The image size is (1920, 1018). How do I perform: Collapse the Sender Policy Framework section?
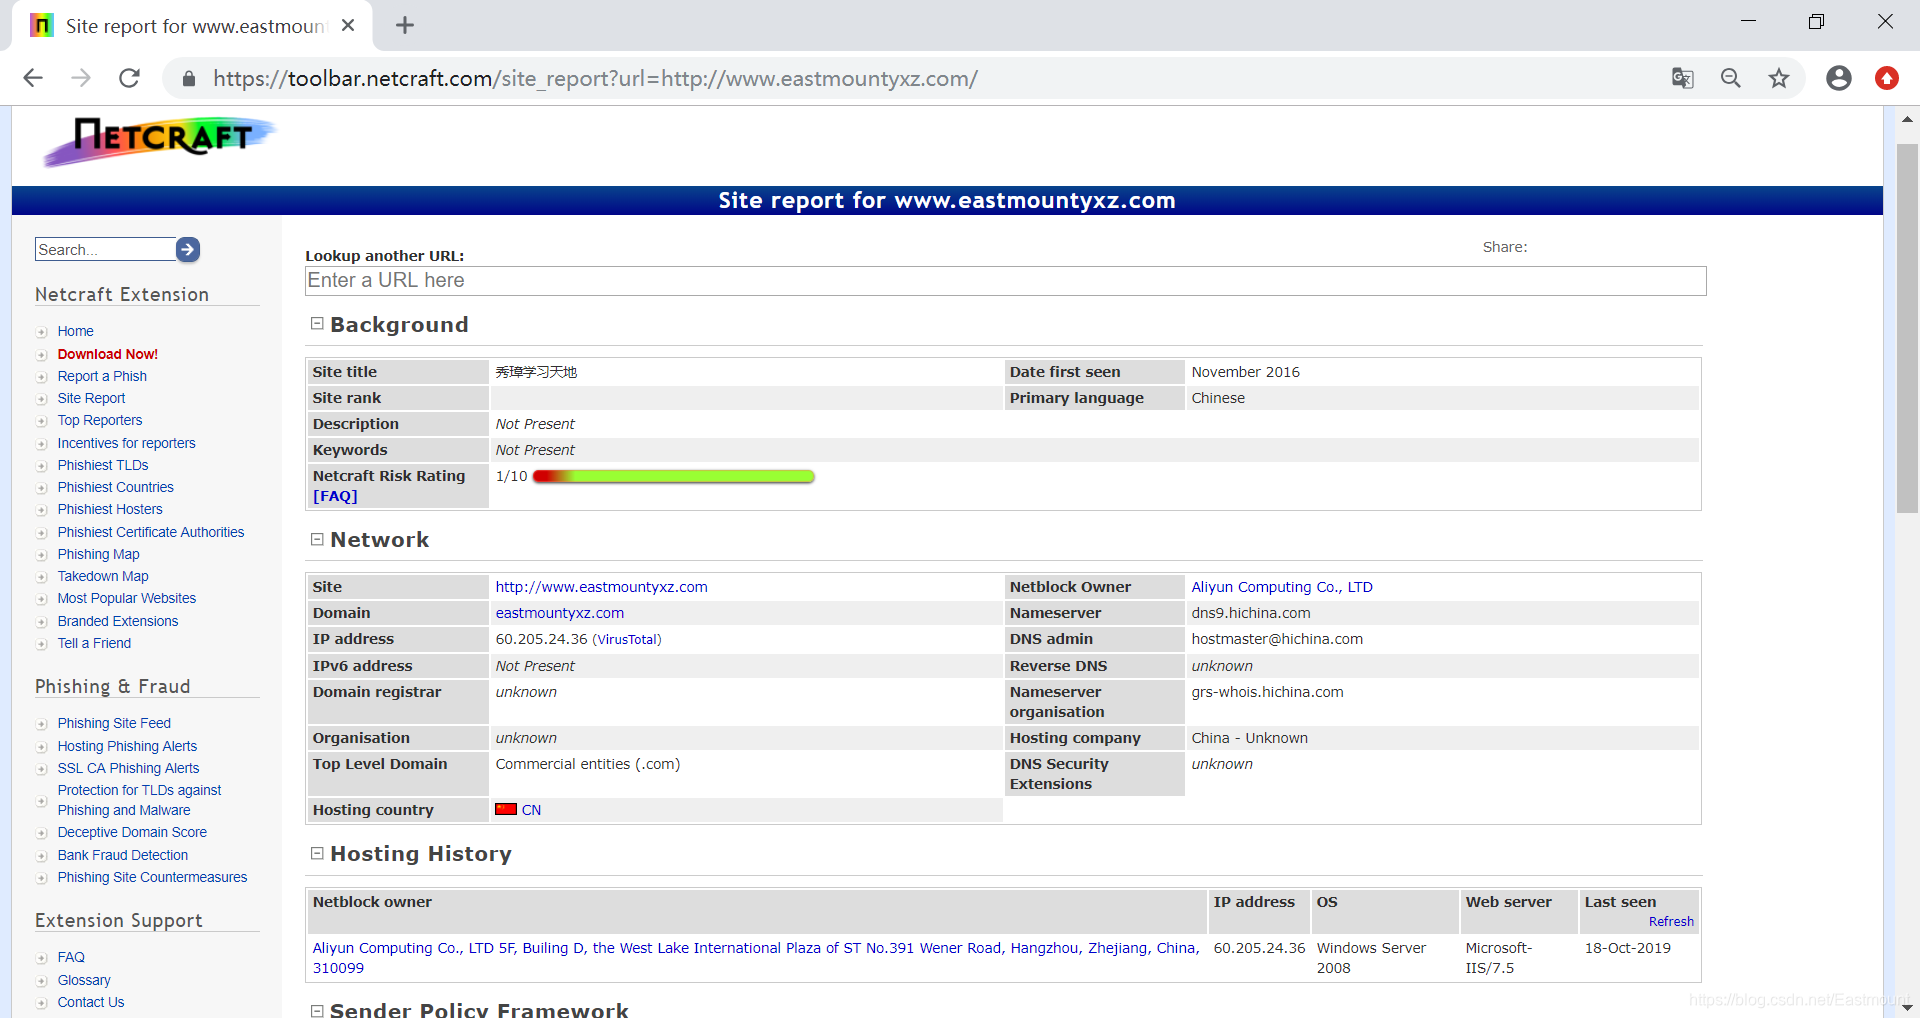[317, 1010]
